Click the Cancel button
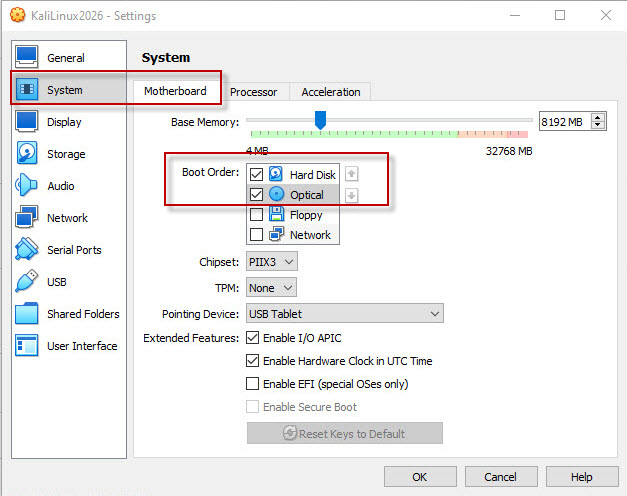The height and width of the screenshot is (496, 627). click(x=501, y=477)
